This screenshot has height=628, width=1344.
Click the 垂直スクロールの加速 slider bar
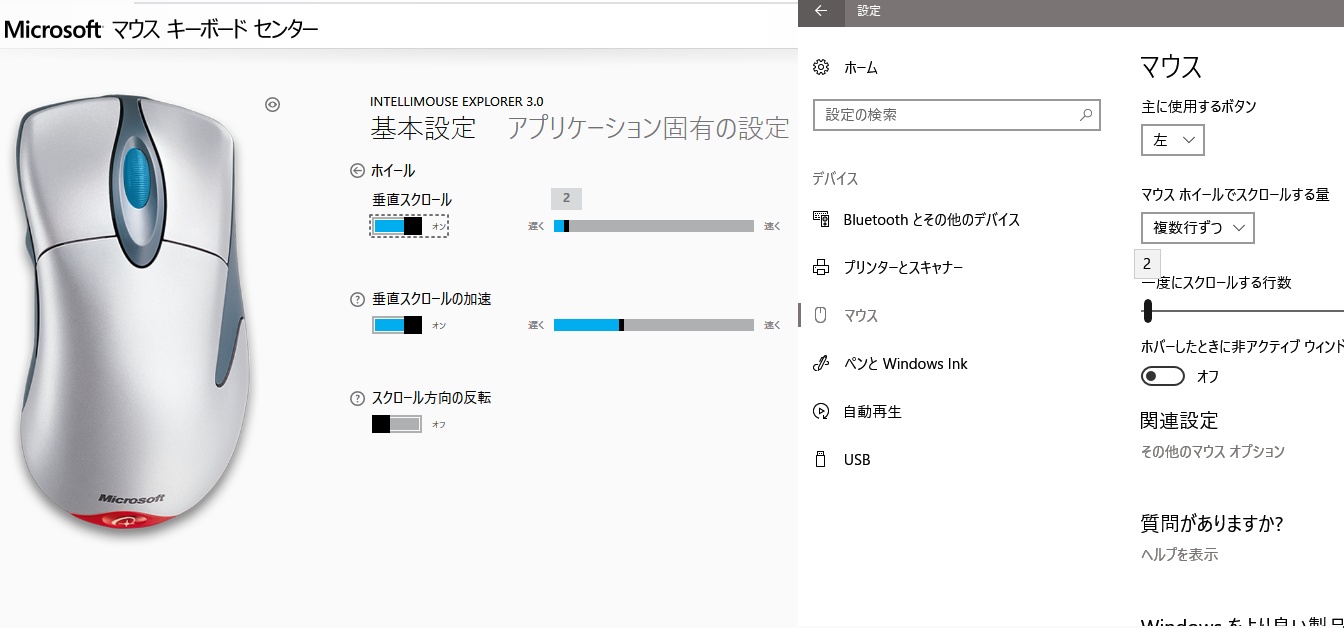(x=653, y=325)
